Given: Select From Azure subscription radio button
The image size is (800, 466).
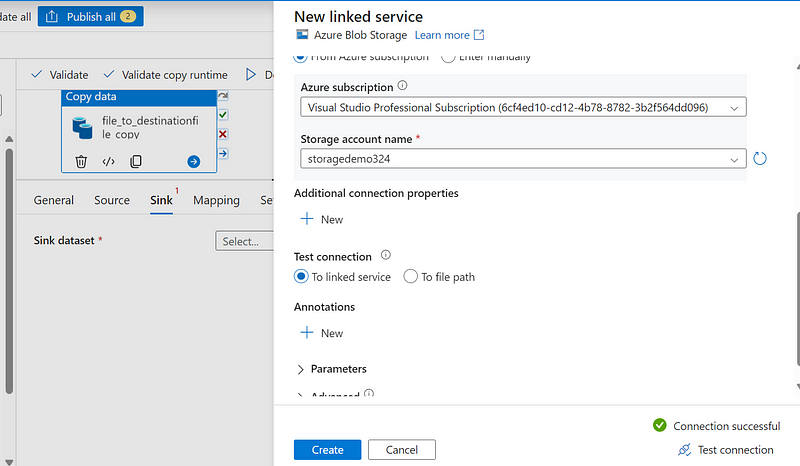Looking at the screenshot, I should tap(301, 56).
